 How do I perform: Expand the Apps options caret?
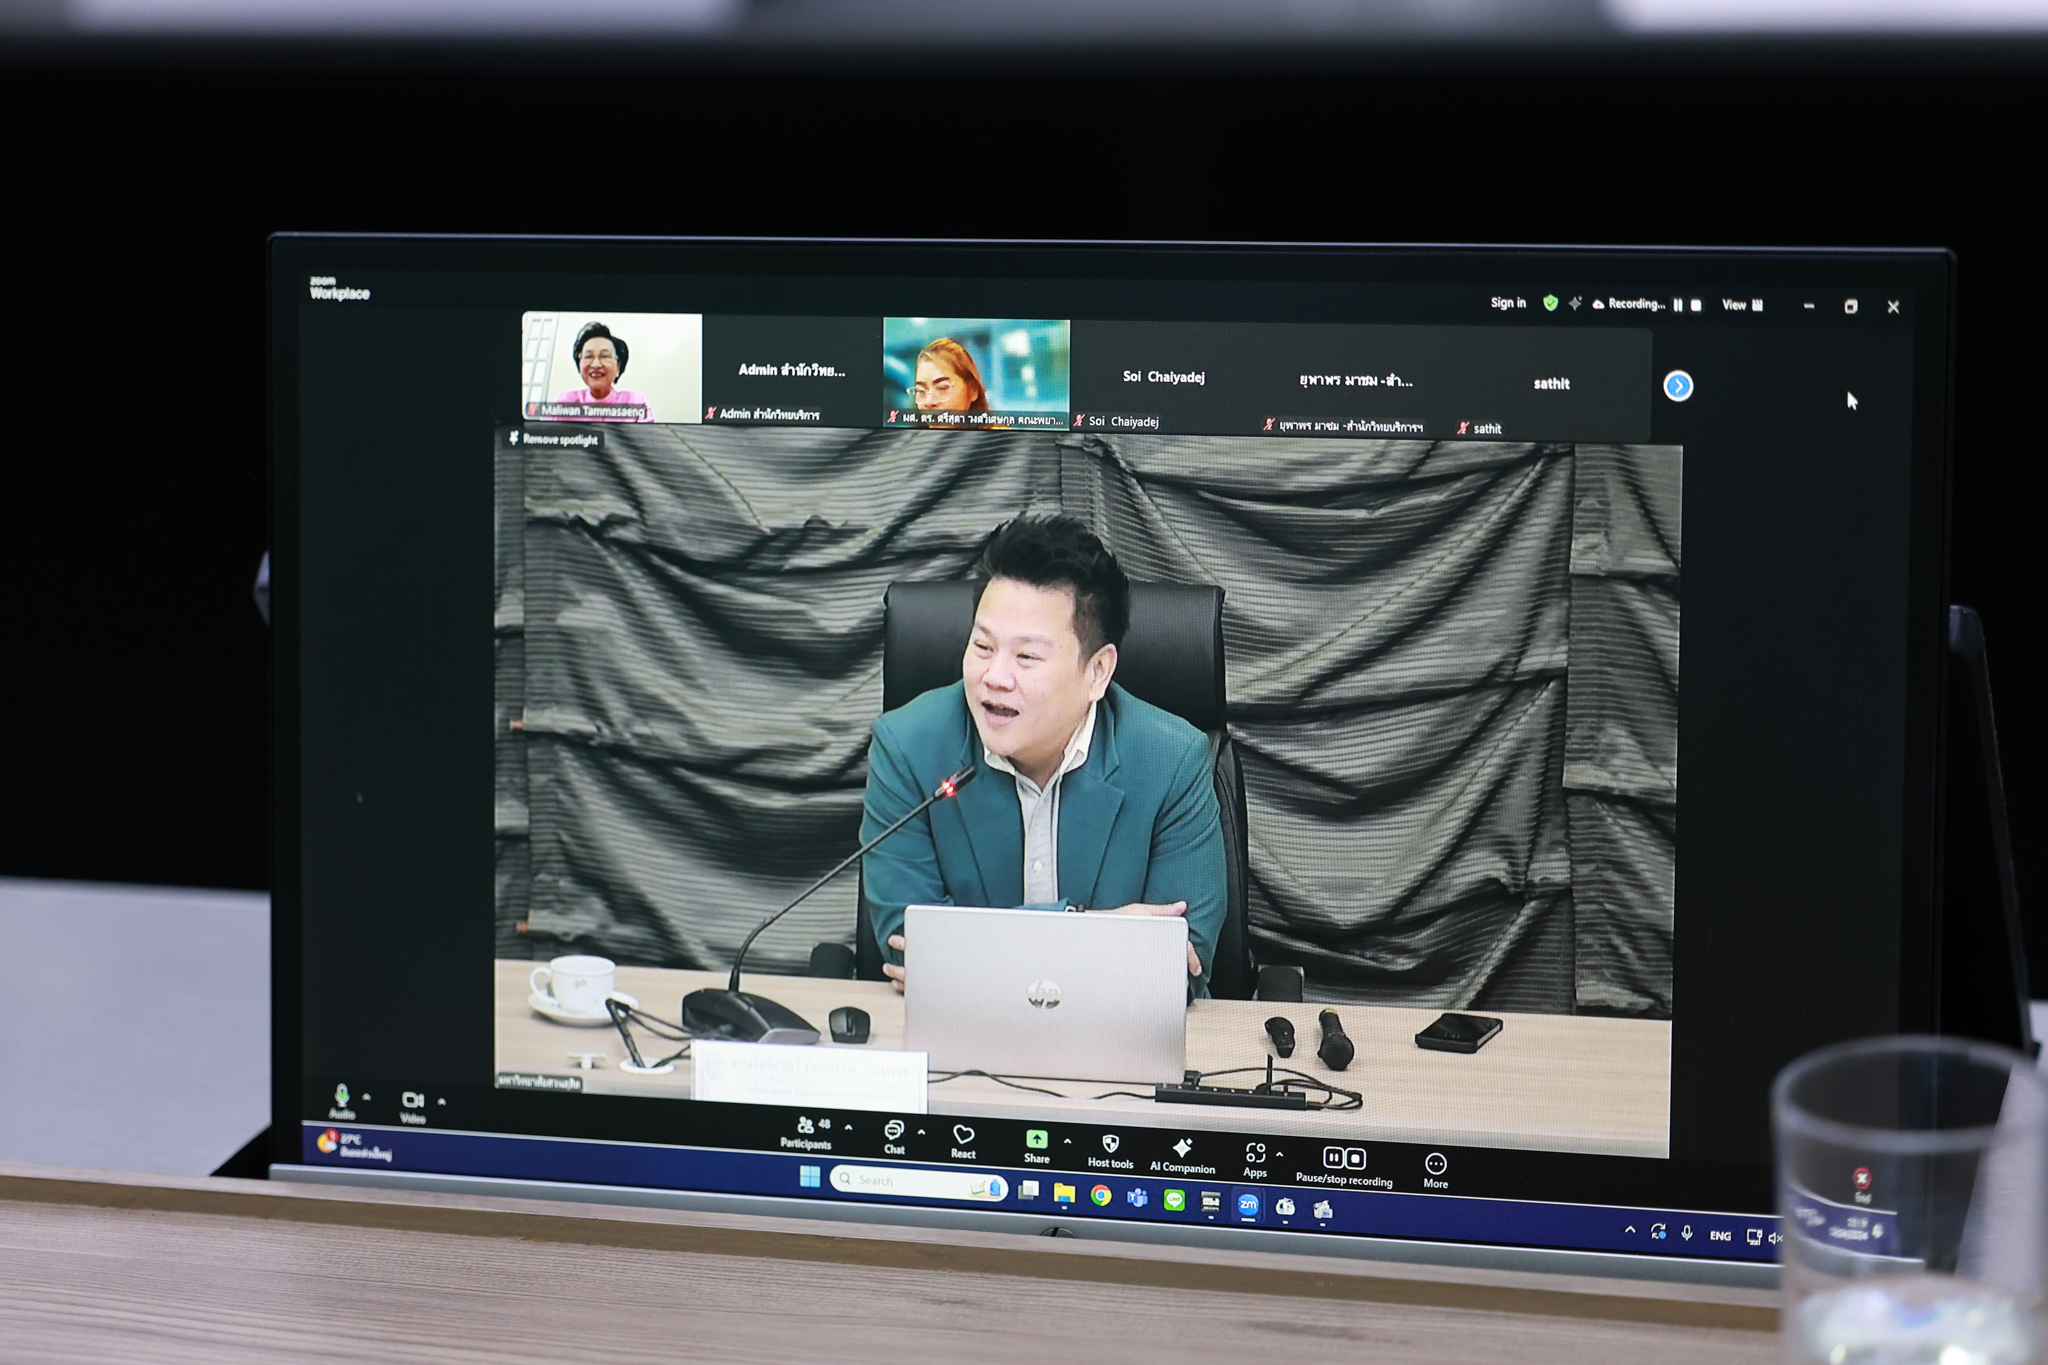[1280, 1155]
